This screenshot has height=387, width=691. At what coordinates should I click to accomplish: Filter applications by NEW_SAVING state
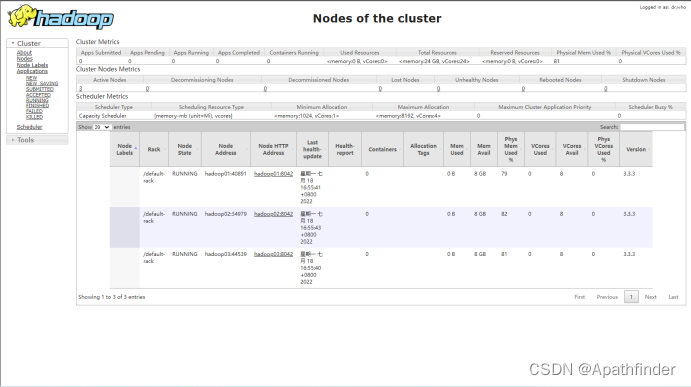(42, 83)
